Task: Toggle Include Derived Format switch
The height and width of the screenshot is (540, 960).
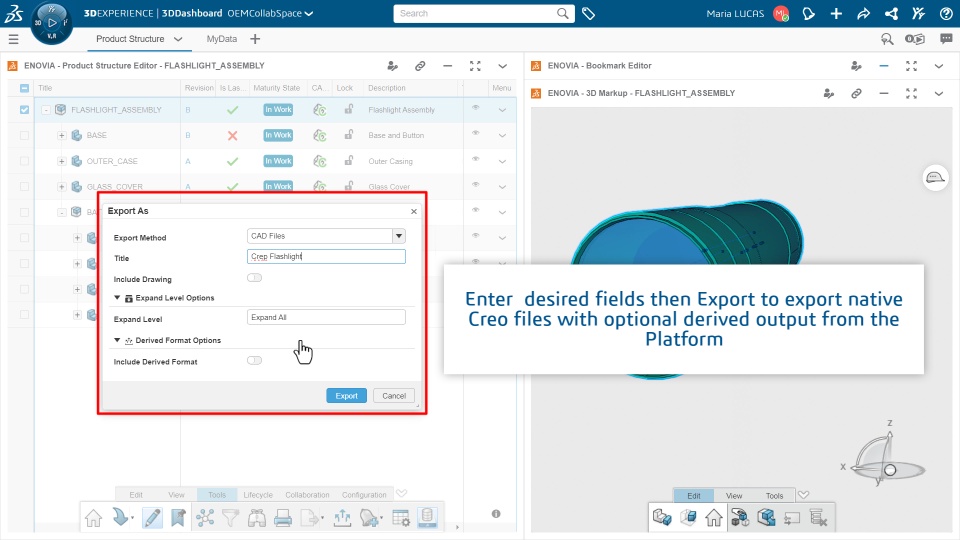Action: [x=254, y=361]
